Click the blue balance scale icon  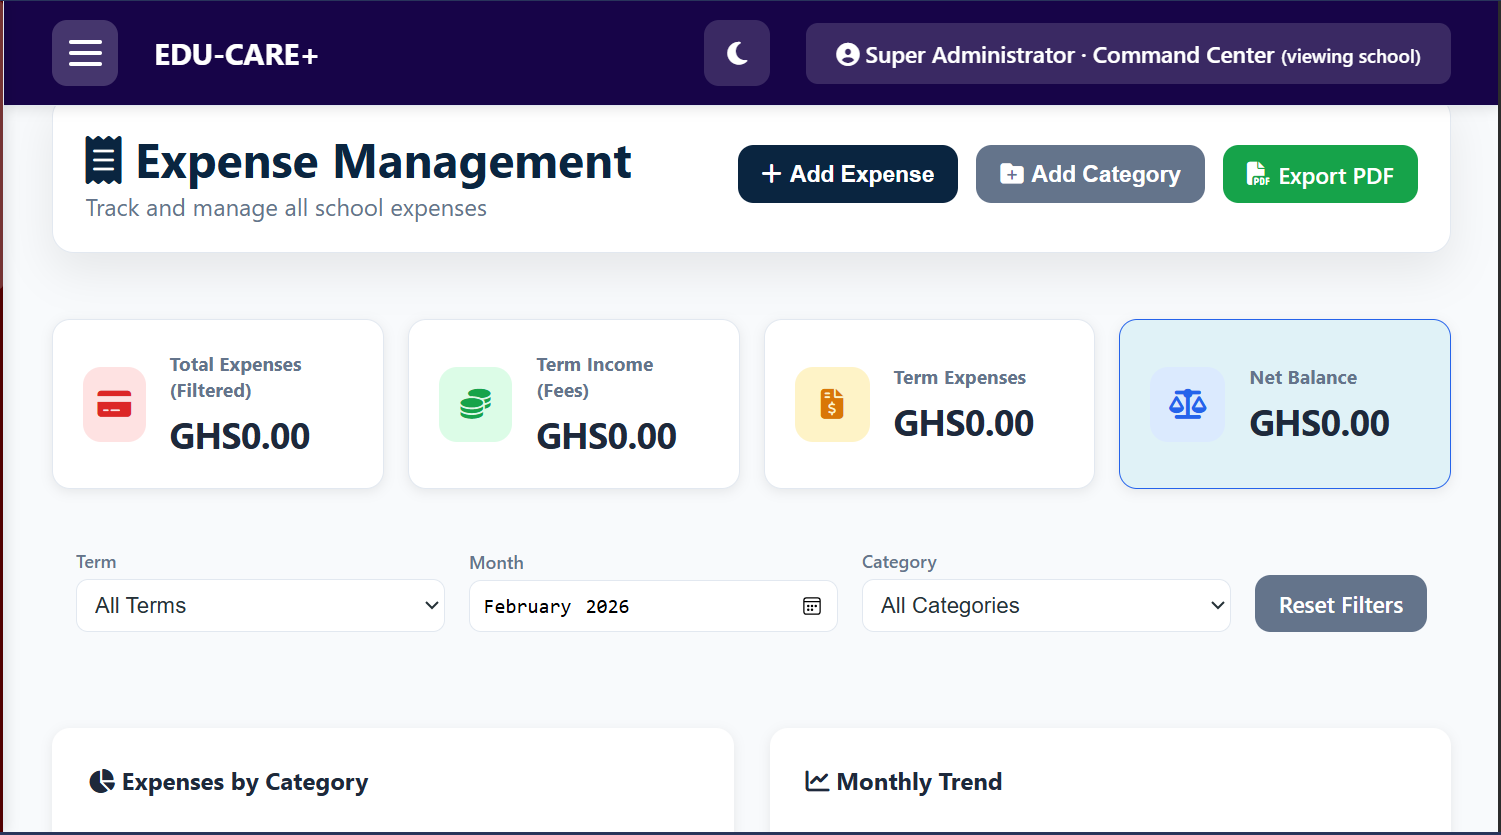click(1187, 404)
